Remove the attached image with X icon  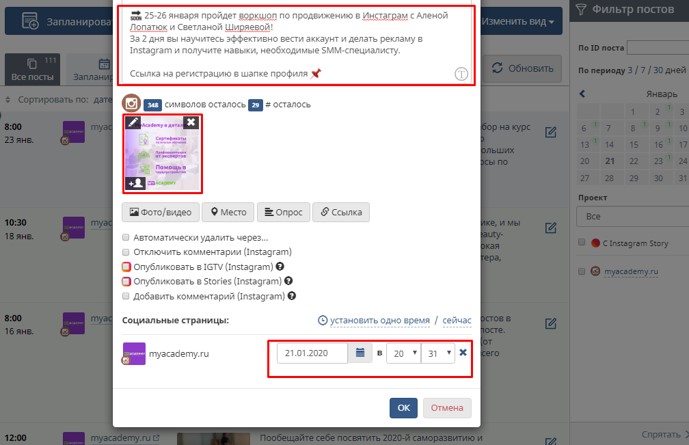coord(191,122)
